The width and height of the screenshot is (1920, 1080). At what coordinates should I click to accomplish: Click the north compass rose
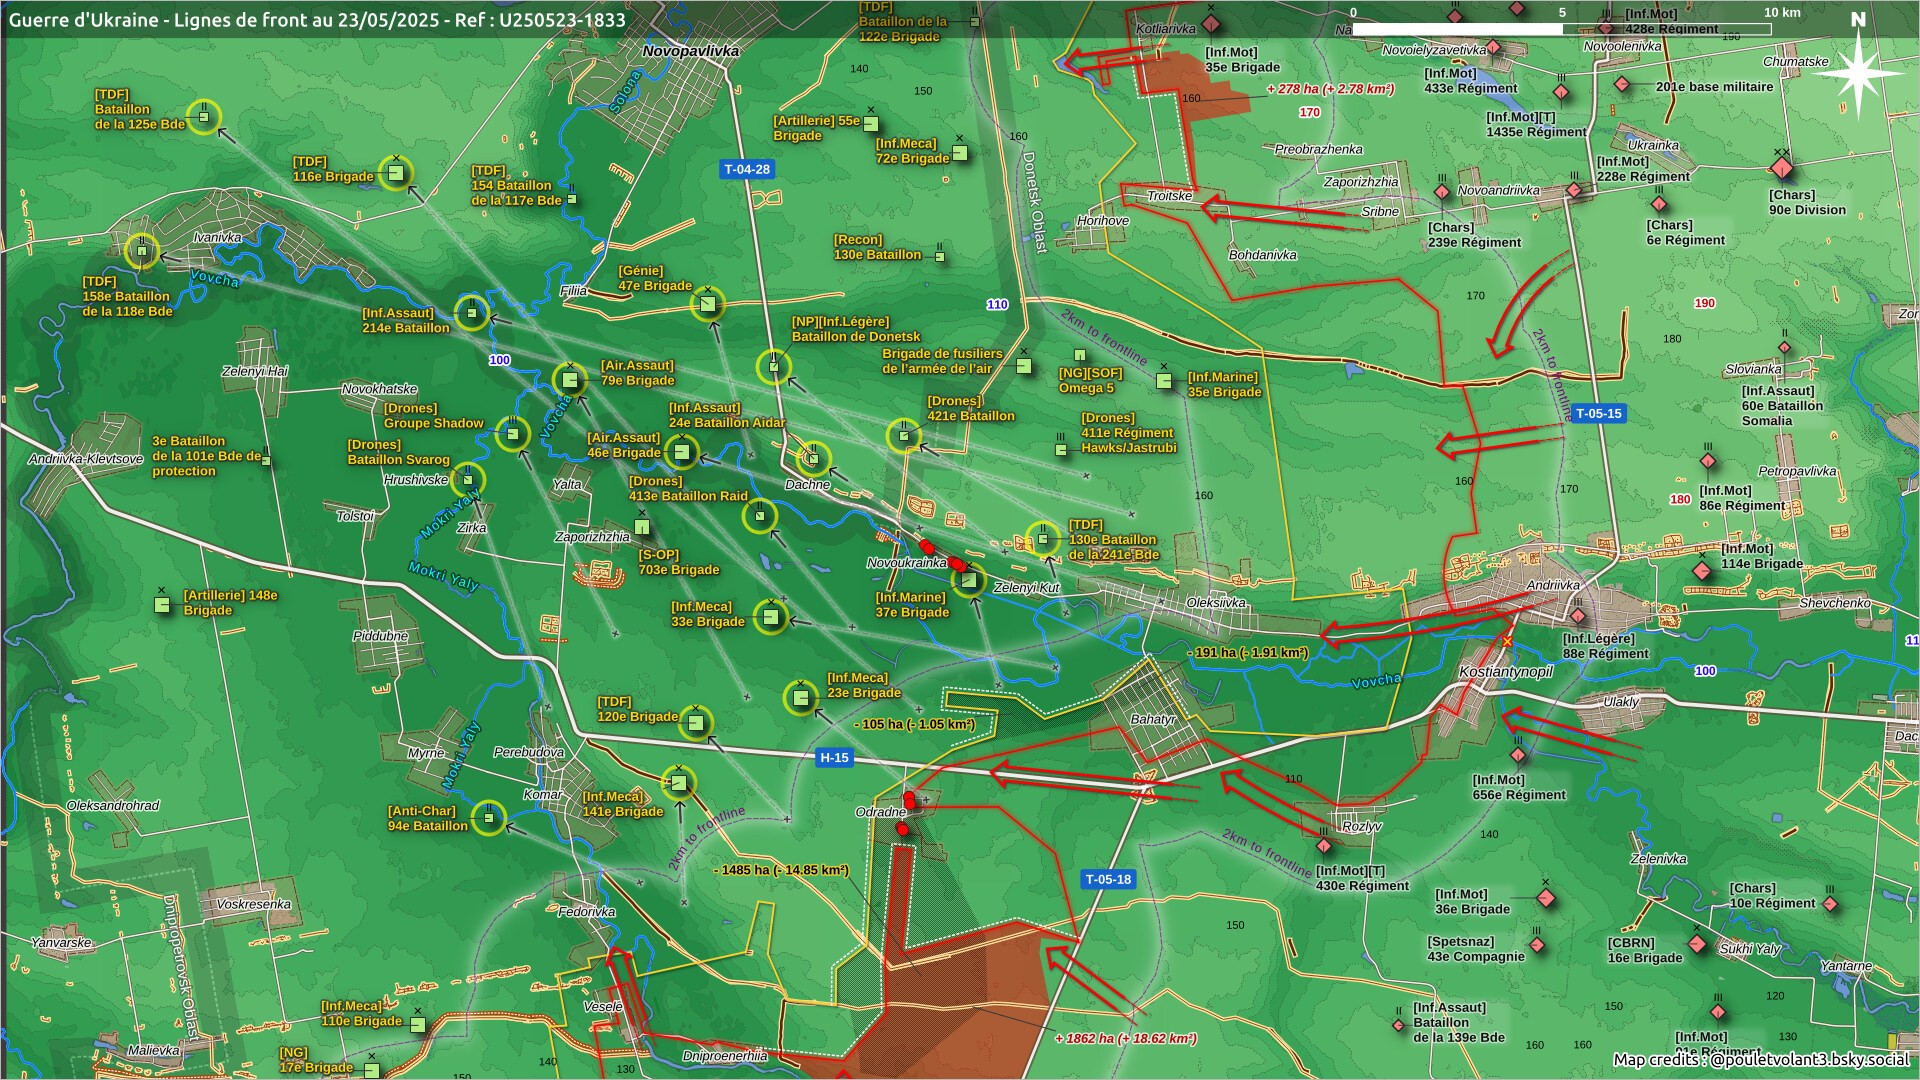tap(1858, 72)
